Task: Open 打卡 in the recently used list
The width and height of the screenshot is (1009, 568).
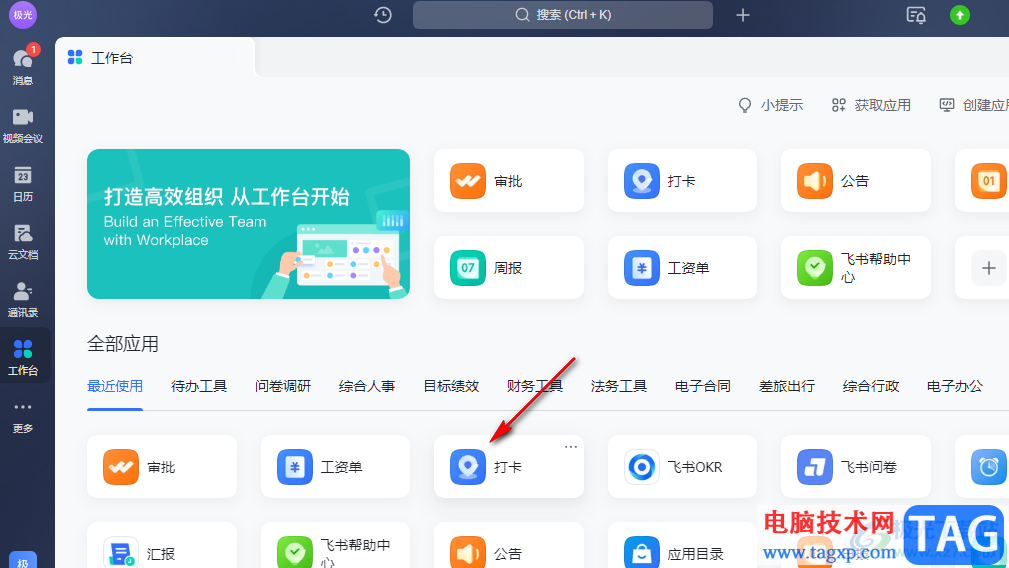Action: pyautogui.click(x=508, y=466)
